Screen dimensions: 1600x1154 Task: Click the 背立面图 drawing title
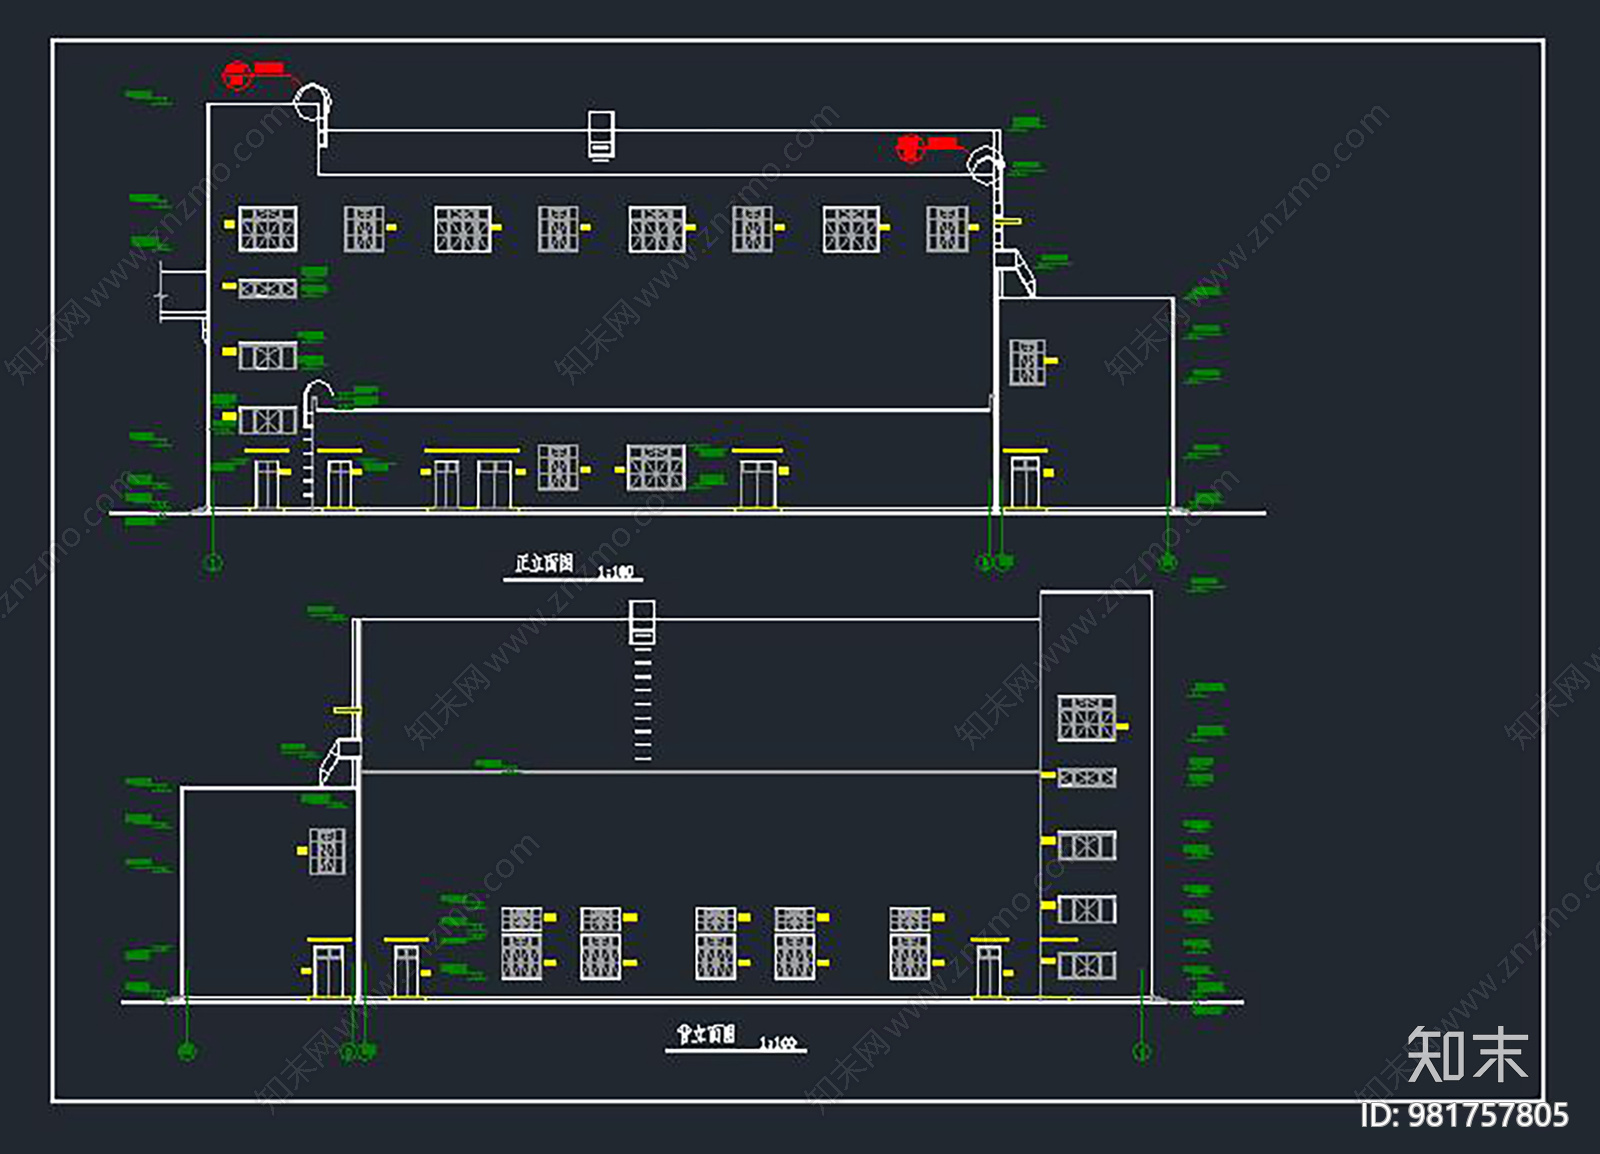pyautogui.click(x=706, y=1034)
